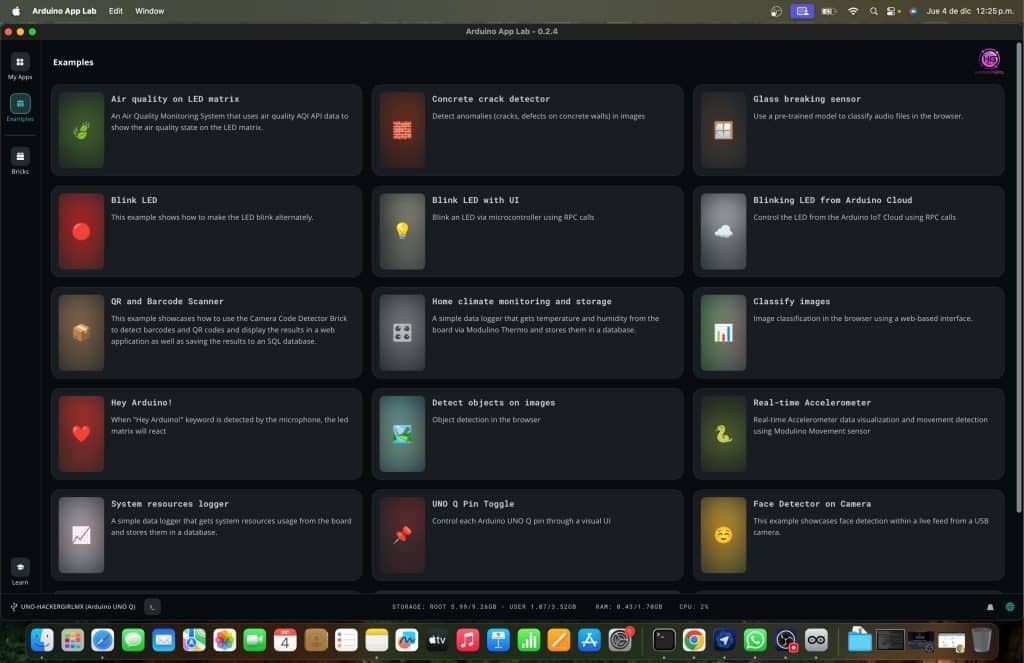Screen dimensions: 1024x663
Task: Open the Arduino App Lab menu
Action: coord(64,11)
